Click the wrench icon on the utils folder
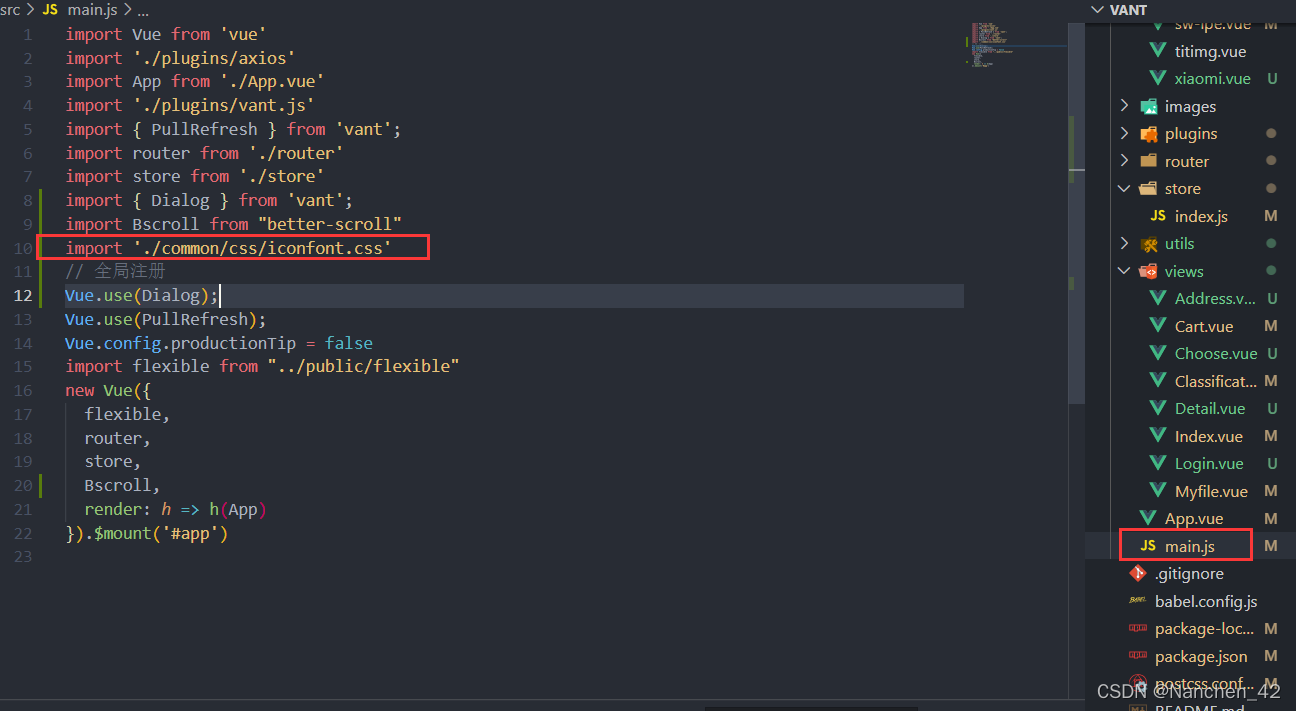This screenshot has width=1296, height=711. point(1149,243)
